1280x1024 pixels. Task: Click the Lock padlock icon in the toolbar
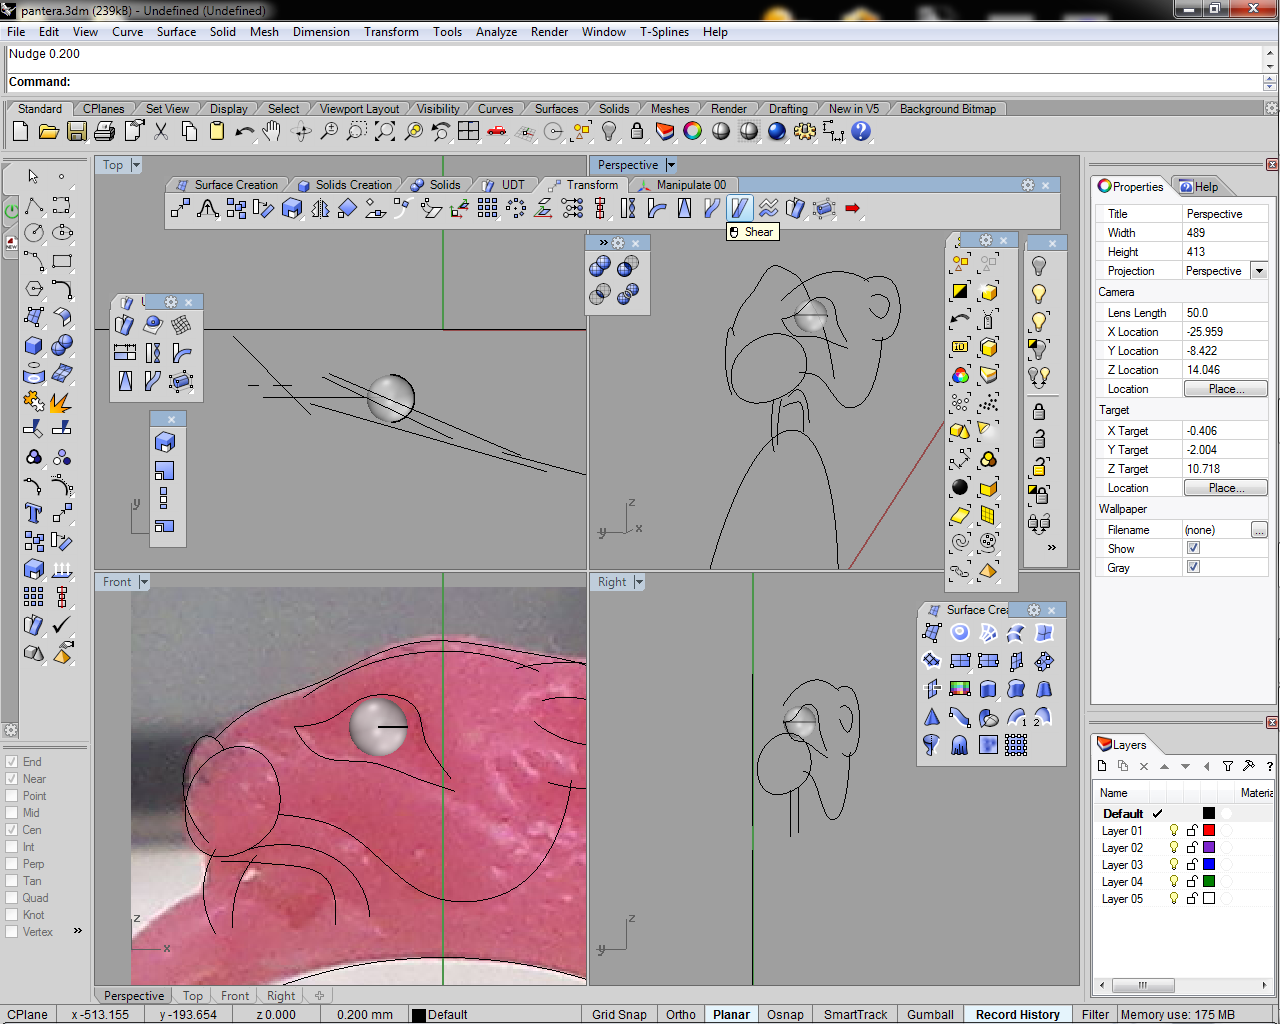pos(637,131)
